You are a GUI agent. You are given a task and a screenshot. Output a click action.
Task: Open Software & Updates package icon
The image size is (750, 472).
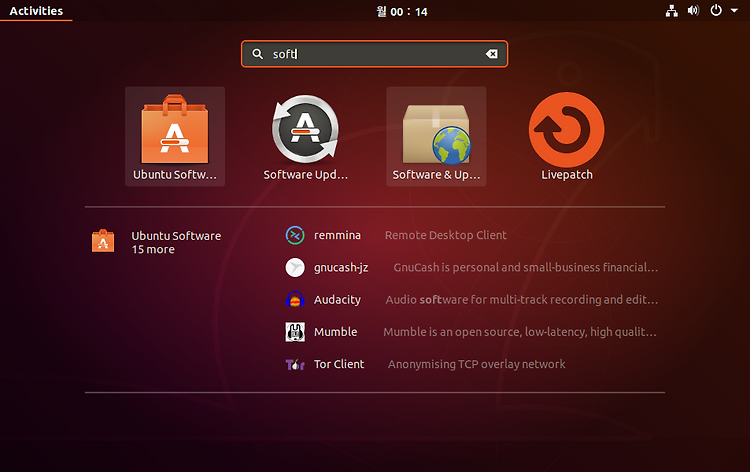pyautogui.click(x=436, y=134)
